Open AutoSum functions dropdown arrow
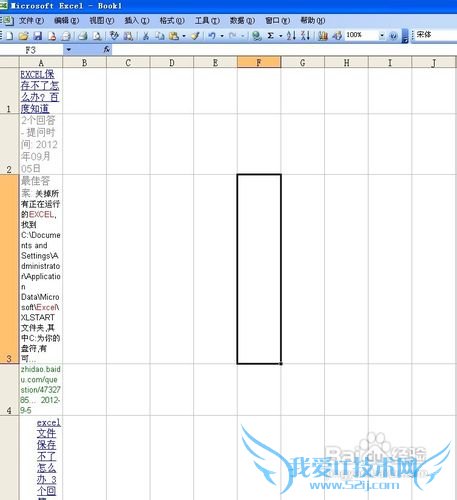The width and height of the screenshot is (457, 500). coord(281,35)
